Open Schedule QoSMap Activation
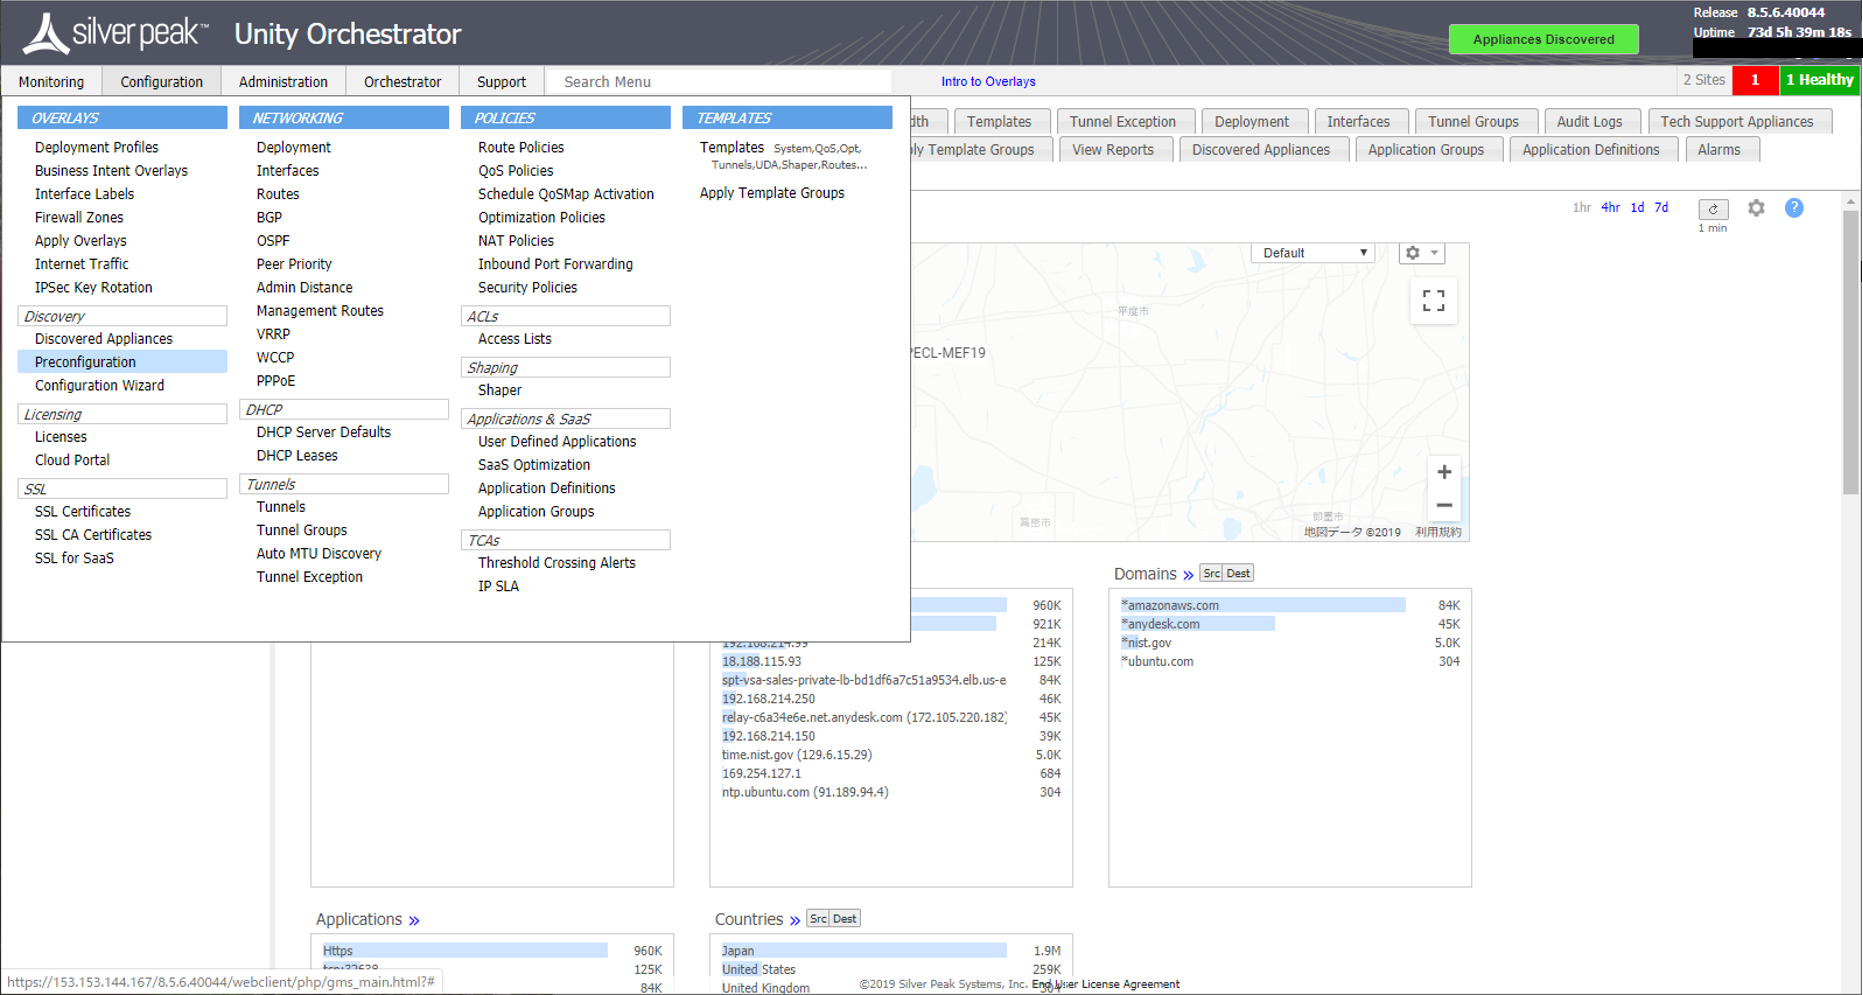 566,194
